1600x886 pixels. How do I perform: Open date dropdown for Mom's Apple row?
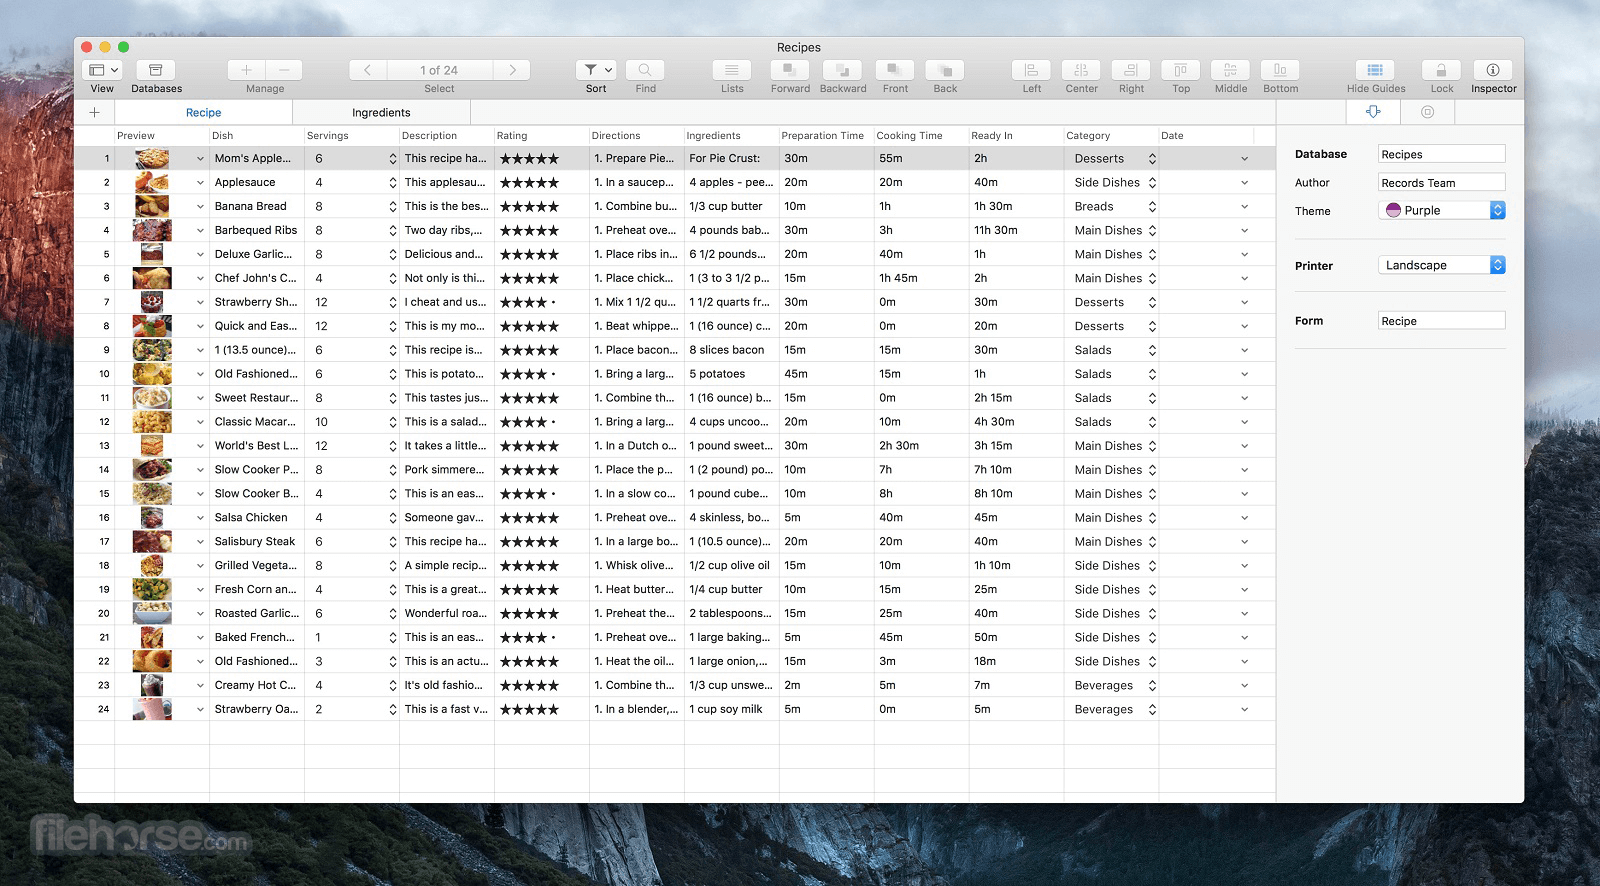(1244, 159)
